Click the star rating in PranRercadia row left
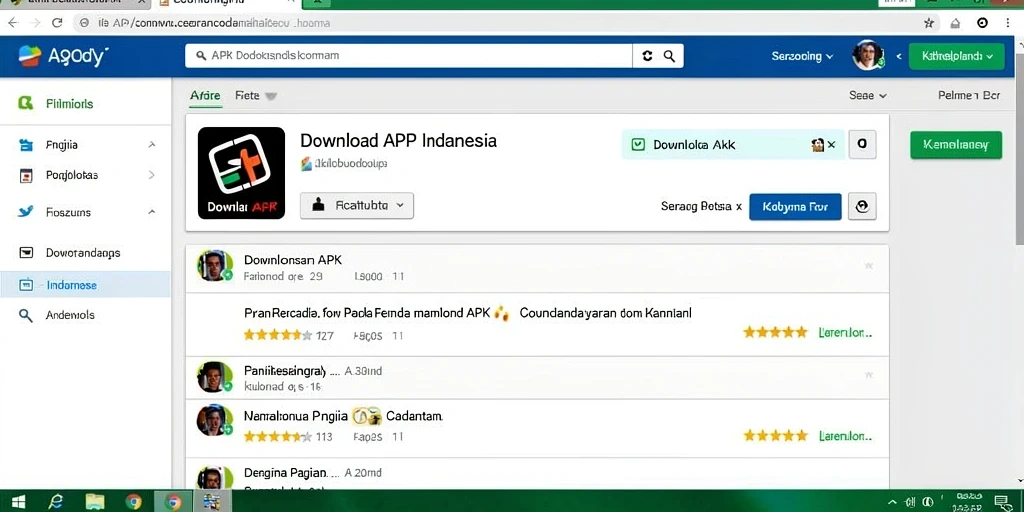 [x=278, y=335]
